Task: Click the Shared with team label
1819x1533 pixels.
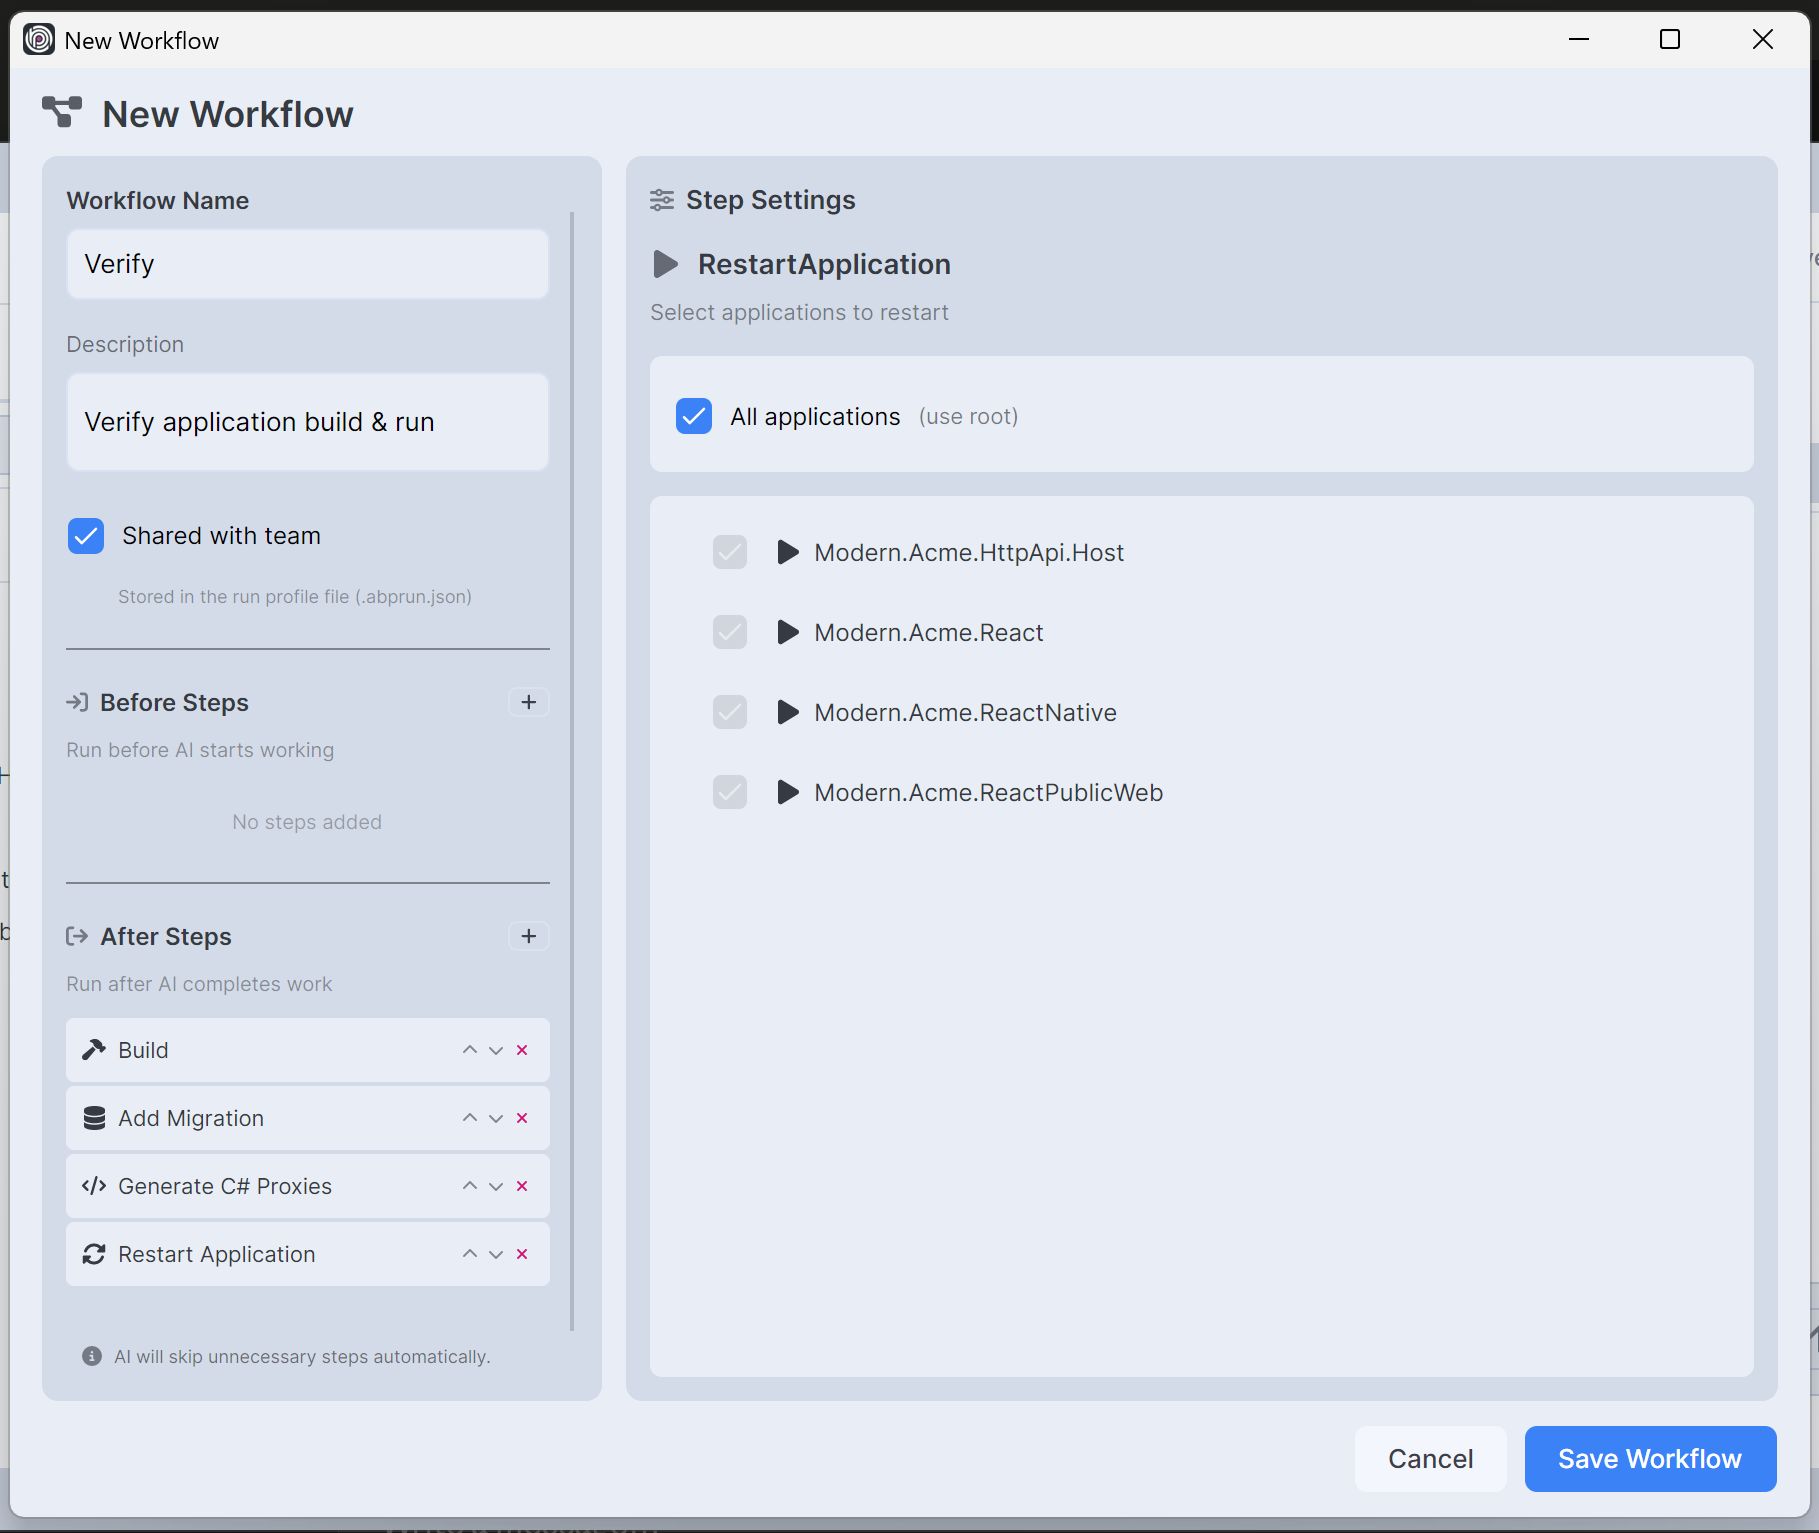Action: coord(222,536)
